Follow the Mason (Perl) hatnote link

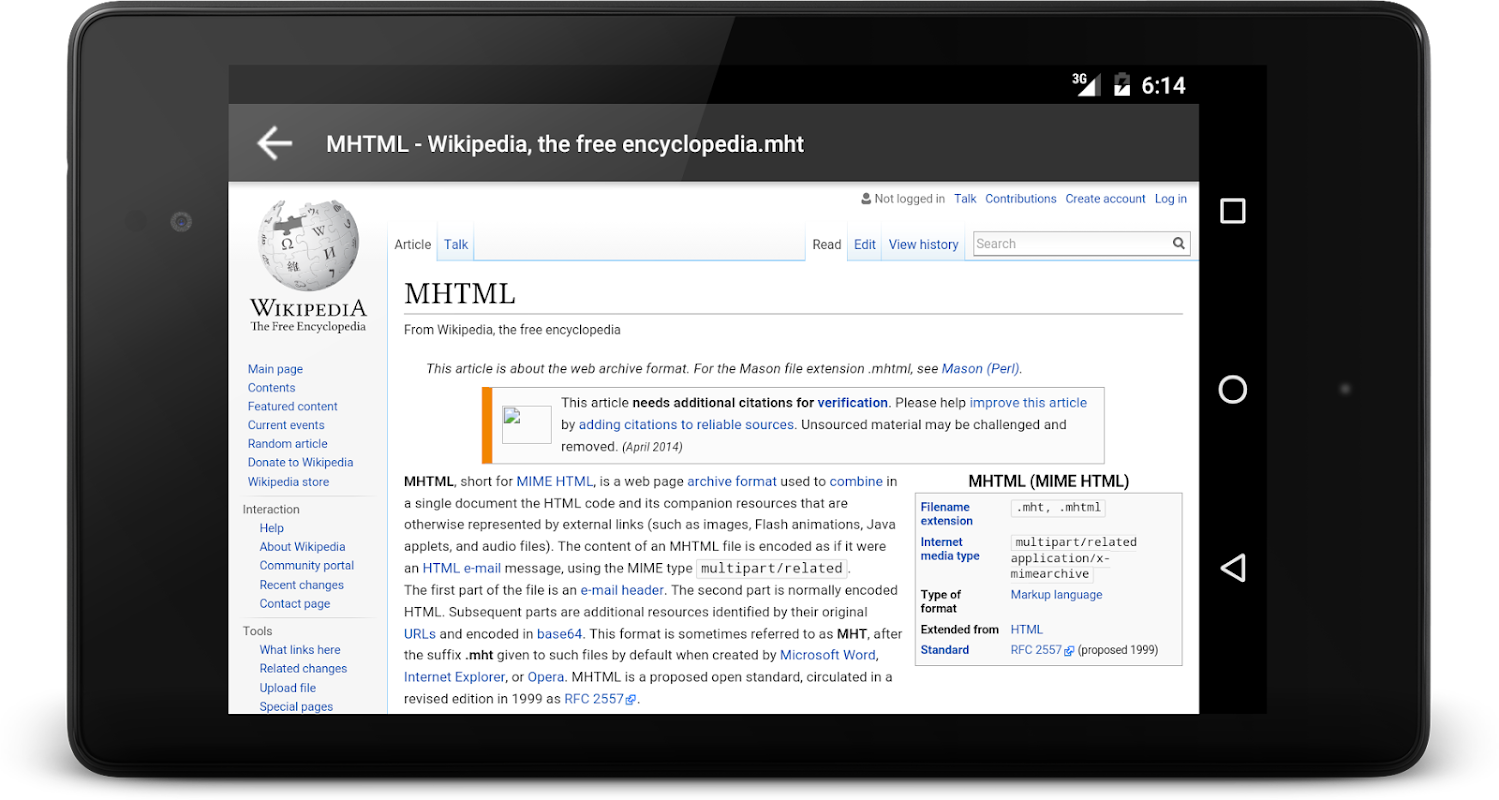[981, 368]
